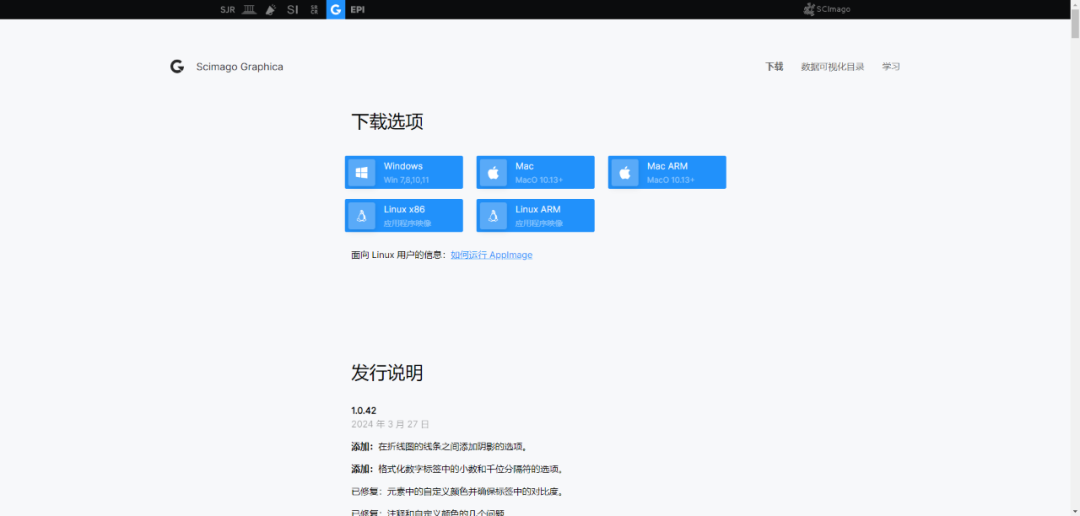Visit SCImago logo link at top right
Screen dimensions: 1080x516
coord(827,9)
